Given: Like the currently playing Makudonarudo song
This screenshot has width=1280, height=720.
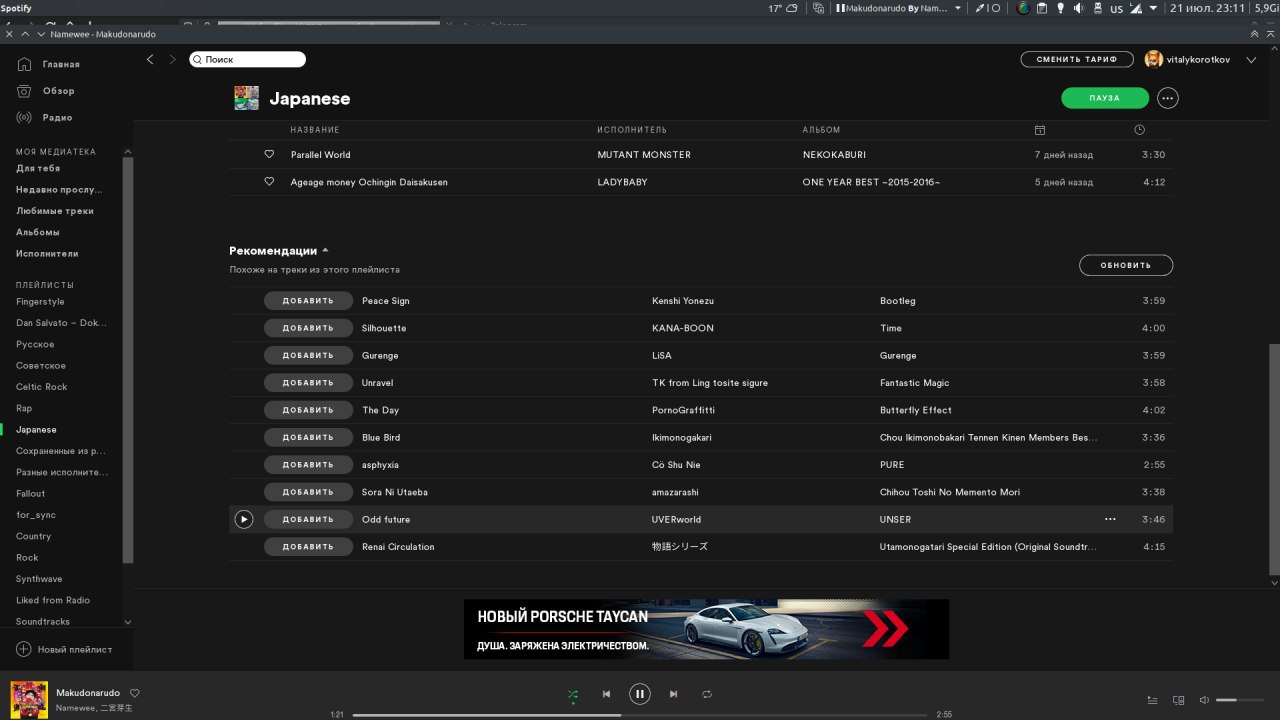Looking at the screenshot, I should pyautogui.click(x=135, y=693).
